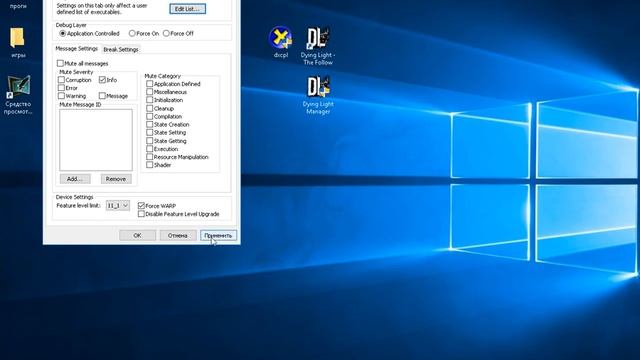The image size is (640, 360).
Task: Click Remove under Mute Message ID
Action: click(116, 179)
